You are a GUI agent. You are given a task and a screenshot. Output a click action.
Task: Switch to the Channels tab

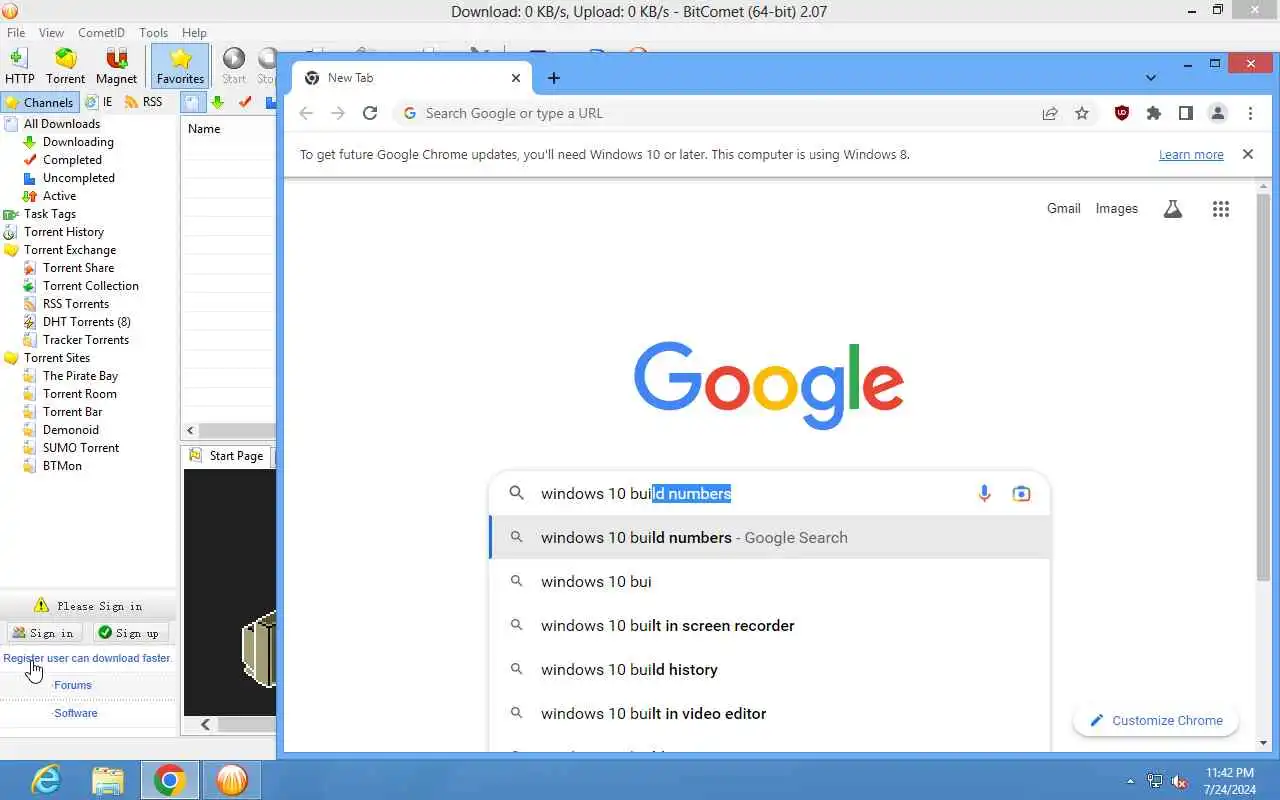click(39, 102)
